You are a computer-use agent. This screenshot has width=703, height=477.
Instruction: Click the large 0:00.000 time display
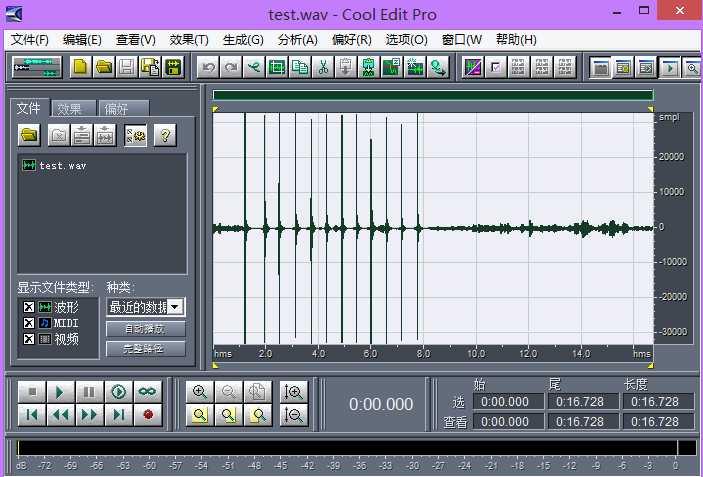click(381, 404)
